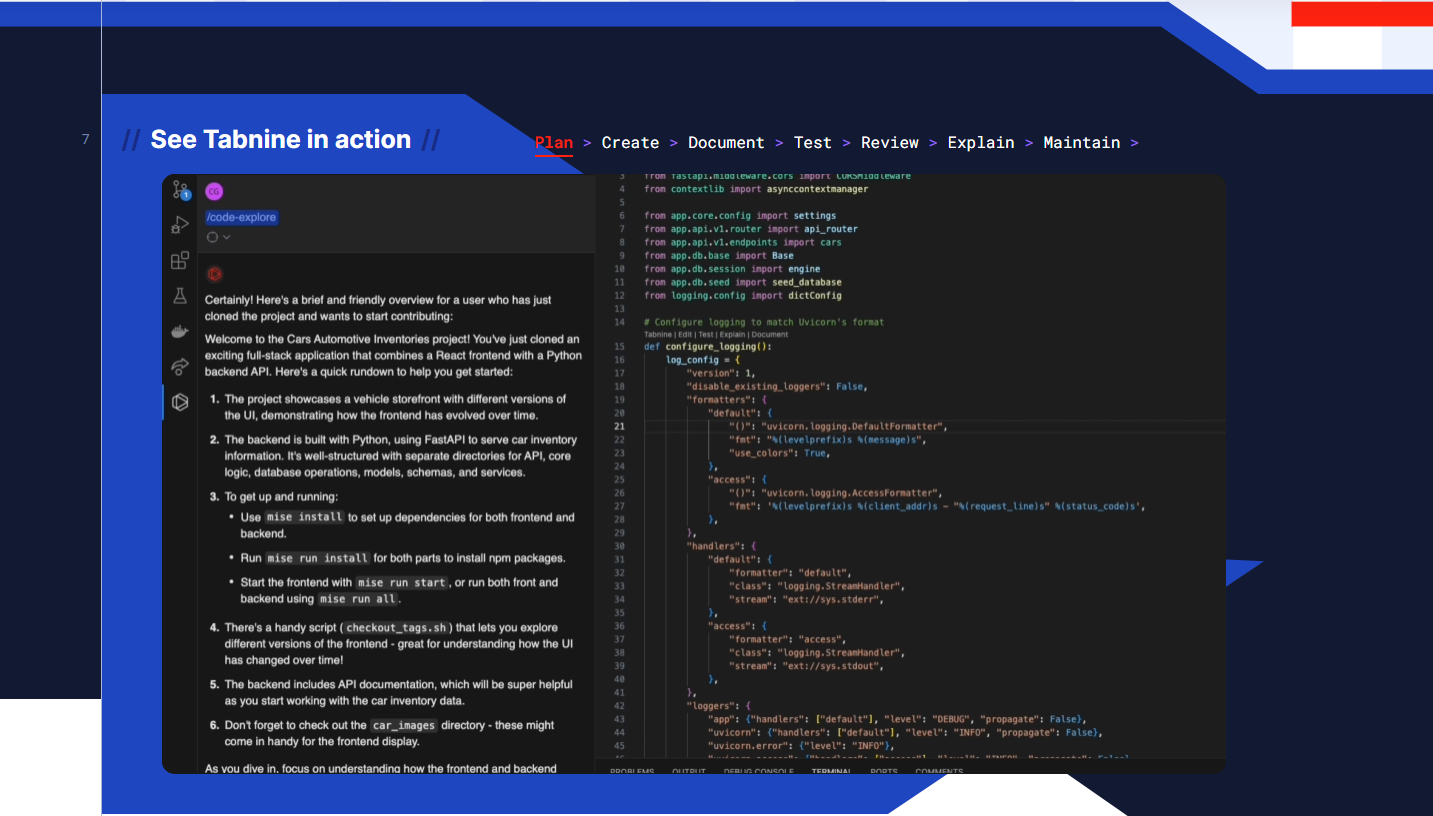
Task: Switch to the Explain tab
Action: 981,143
